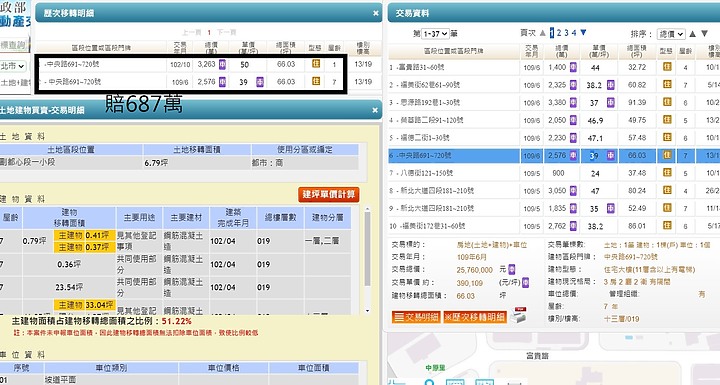720x385 pixels.
Task: Click the 建坪單價計算 button
Action: tap(329, 194)
